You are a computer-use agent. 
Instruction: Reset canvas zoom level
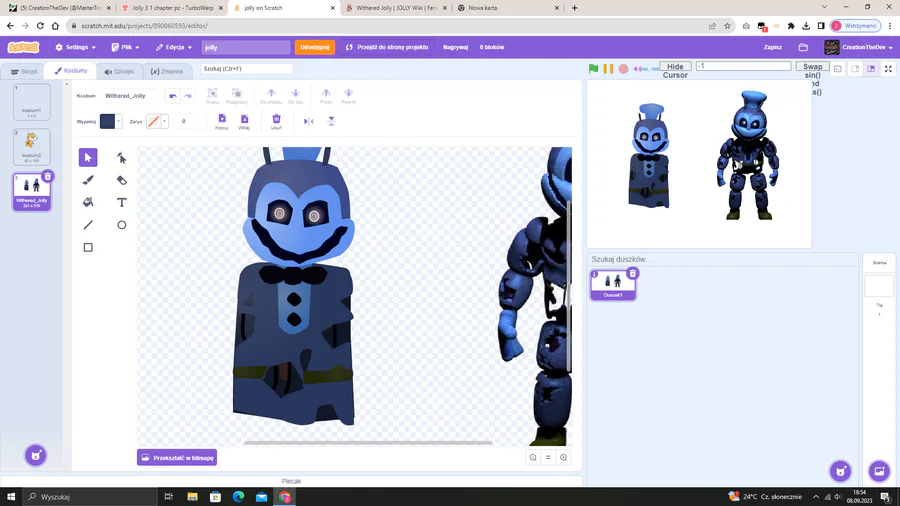(548, 457)
